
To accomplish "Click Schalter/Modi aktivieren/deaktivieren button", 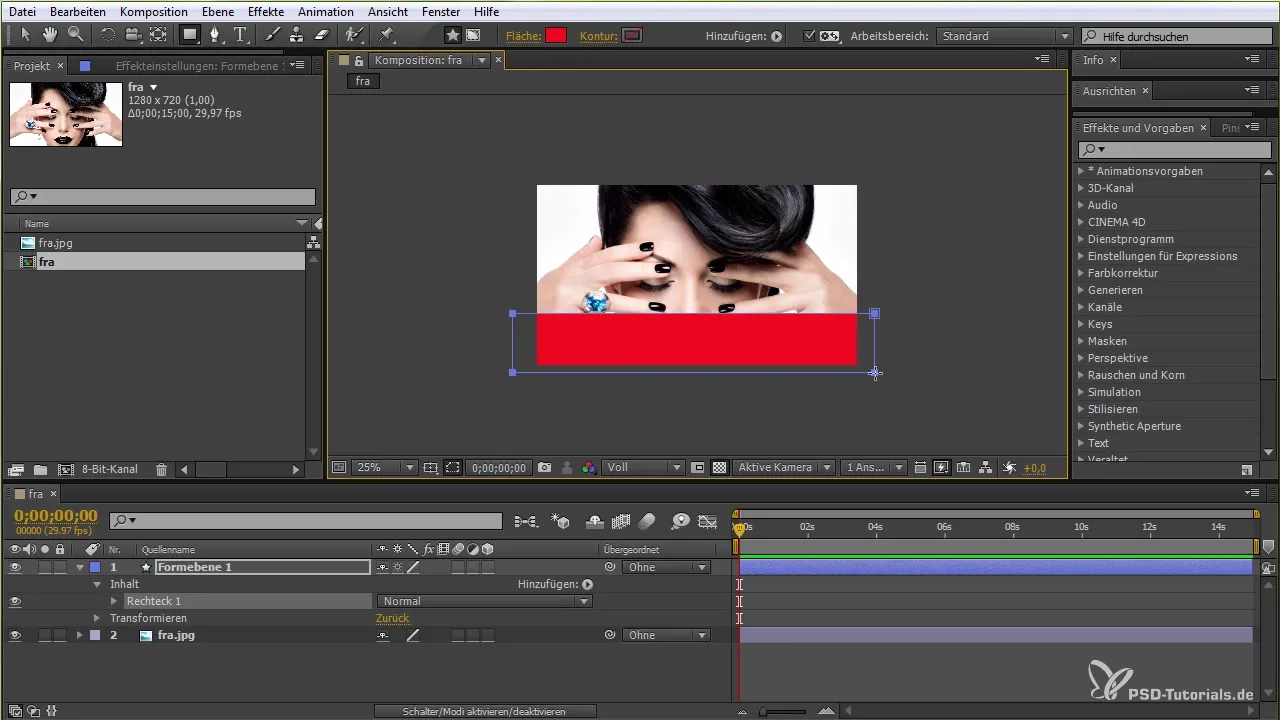I will coord(485,711).
